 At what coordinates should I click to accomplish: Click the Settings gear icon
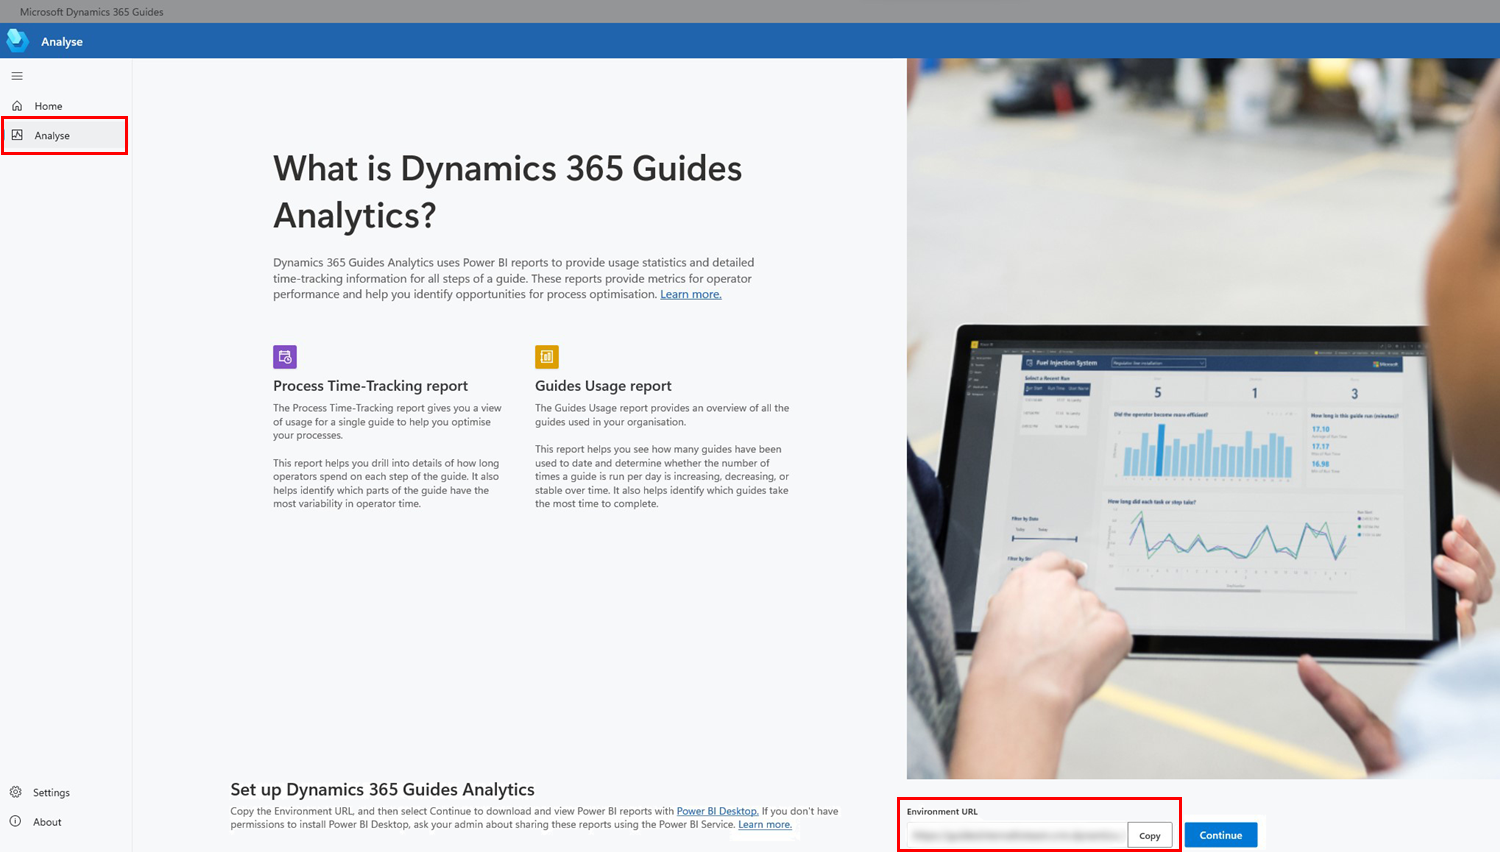coord(16,792)
